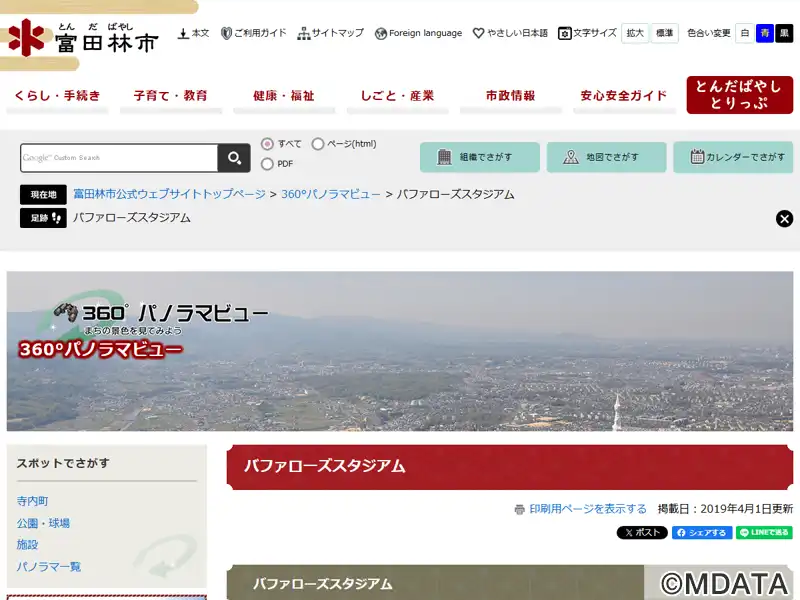Expand the しごと・産業 navigation menu

click(397, 96)
